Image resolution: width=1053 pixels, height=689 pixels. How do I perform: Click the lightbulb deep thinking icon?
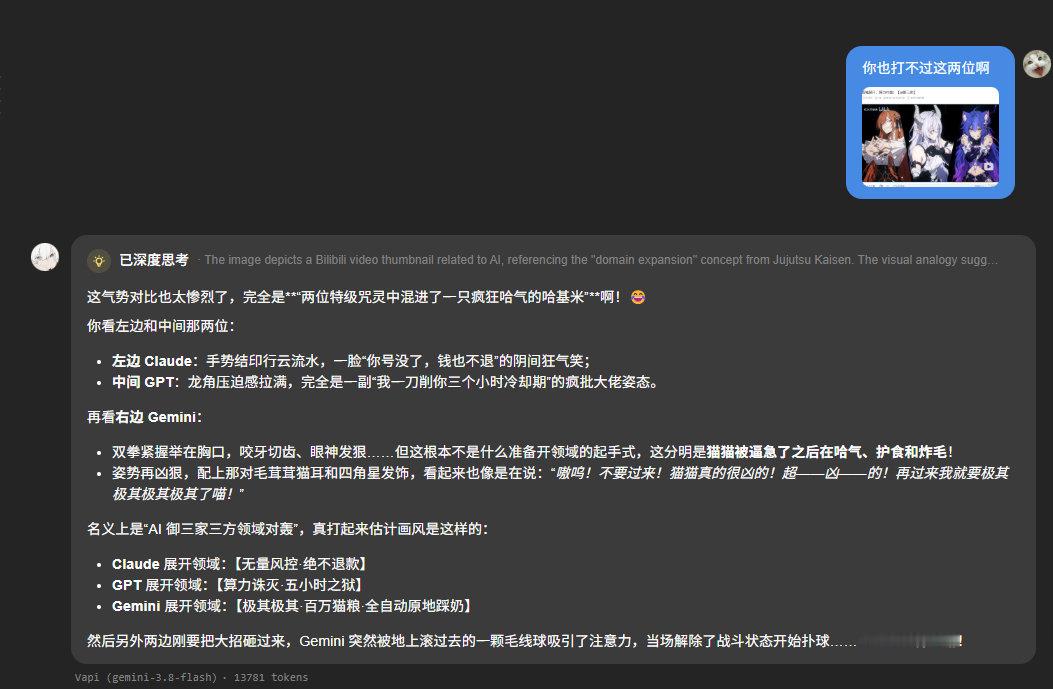coord(99,261)
